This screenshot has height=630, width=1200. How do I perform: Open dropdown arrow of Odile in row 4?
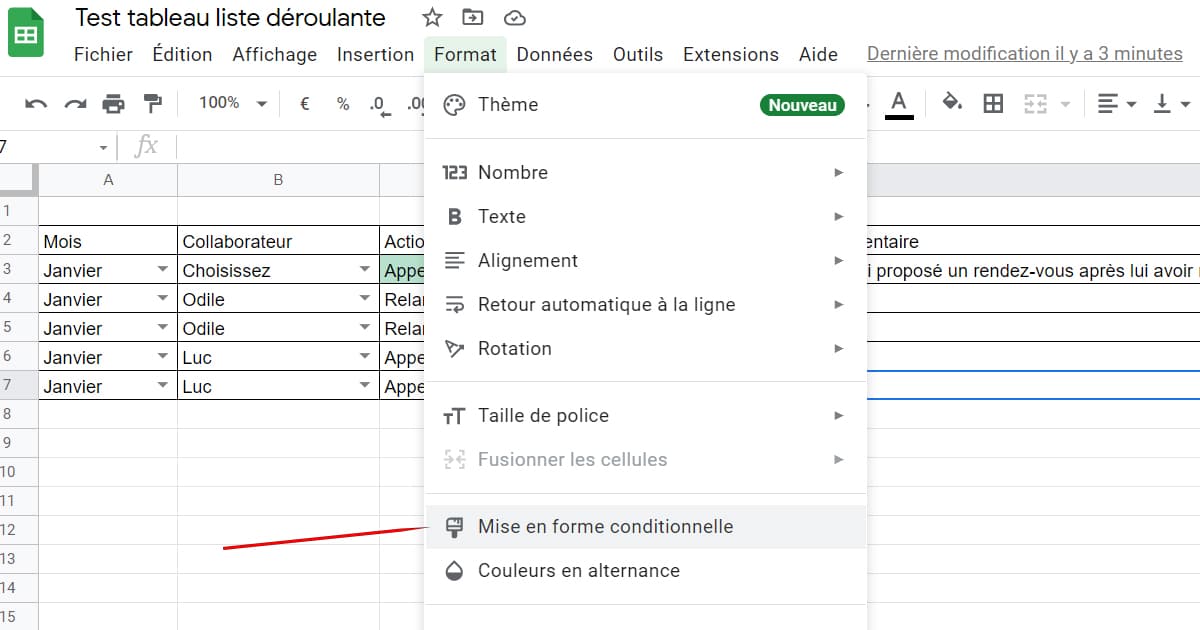365,299
